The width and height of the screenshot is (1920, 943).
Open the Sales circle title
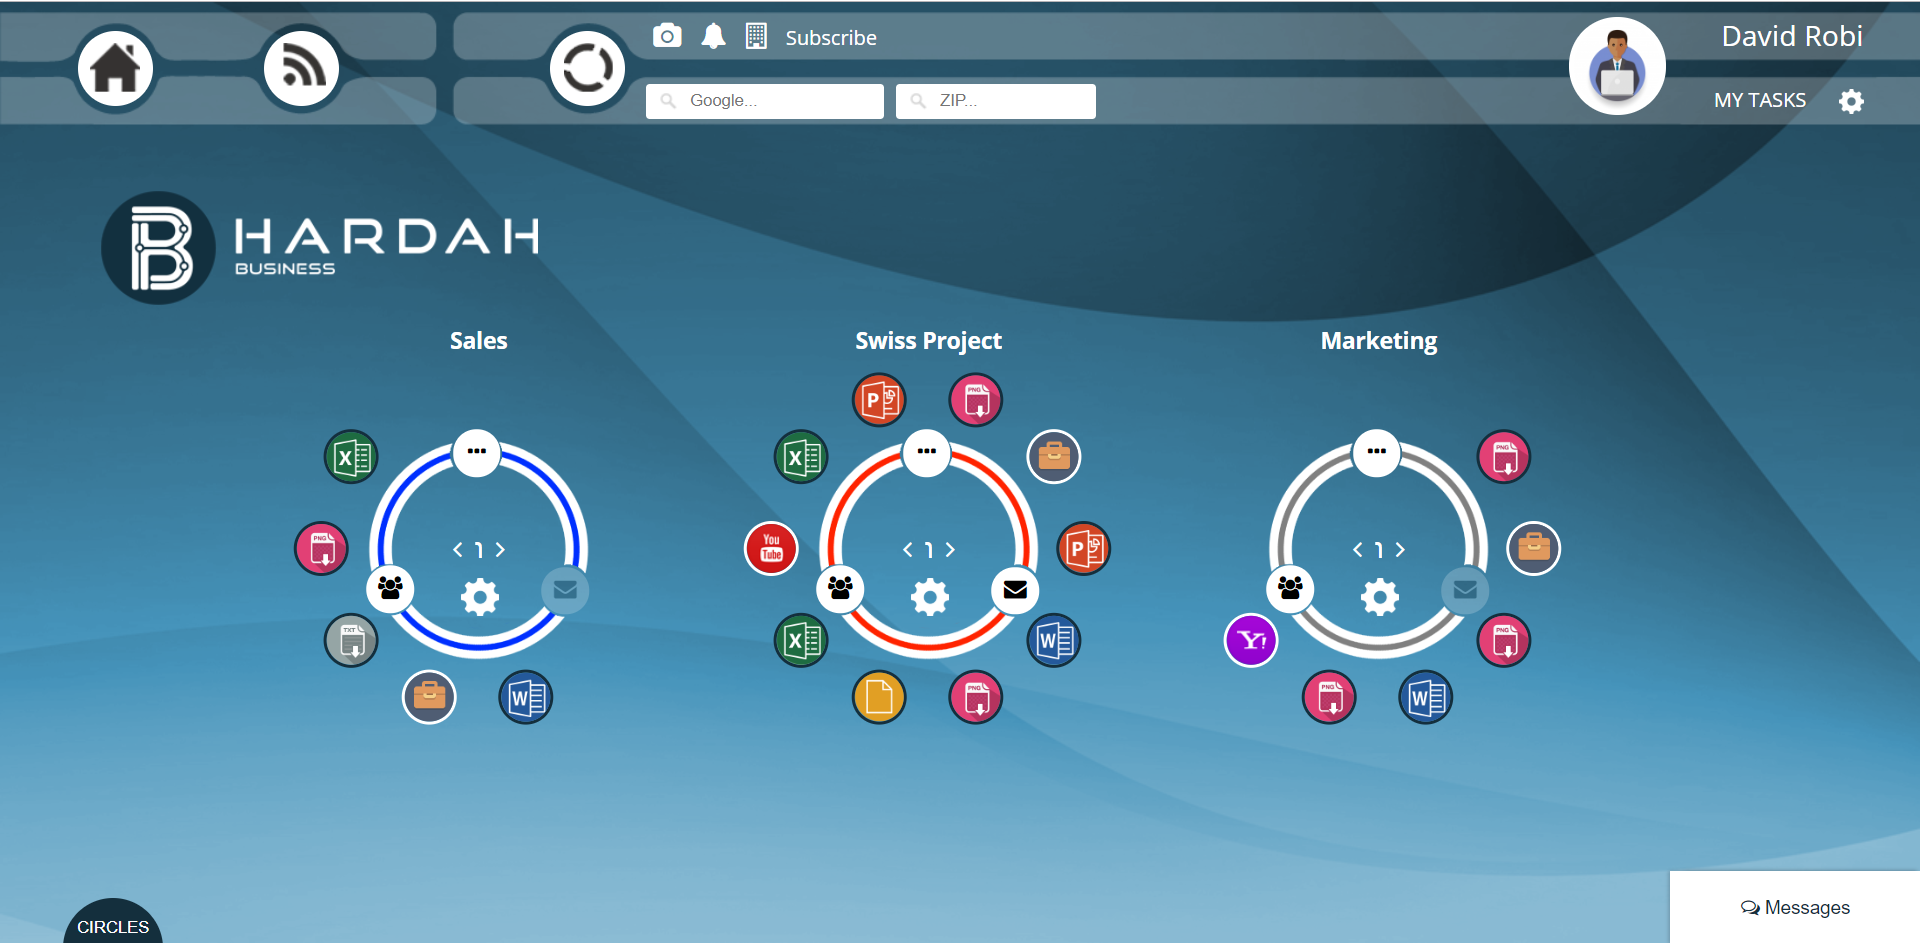tap(478, 341)
